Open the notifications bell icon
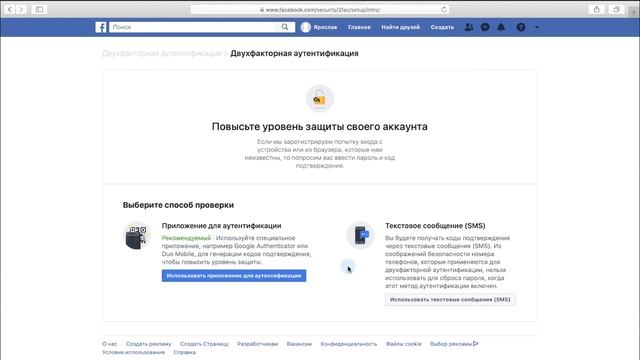Screen dimensions: 640x360 point(501,27)
